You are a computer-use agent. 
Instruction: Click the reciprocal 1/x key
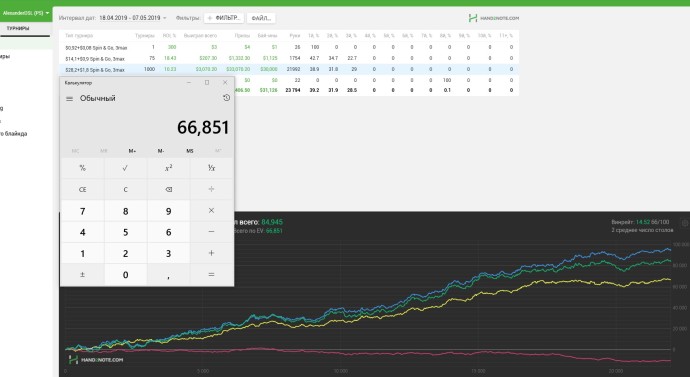[212, 168]
